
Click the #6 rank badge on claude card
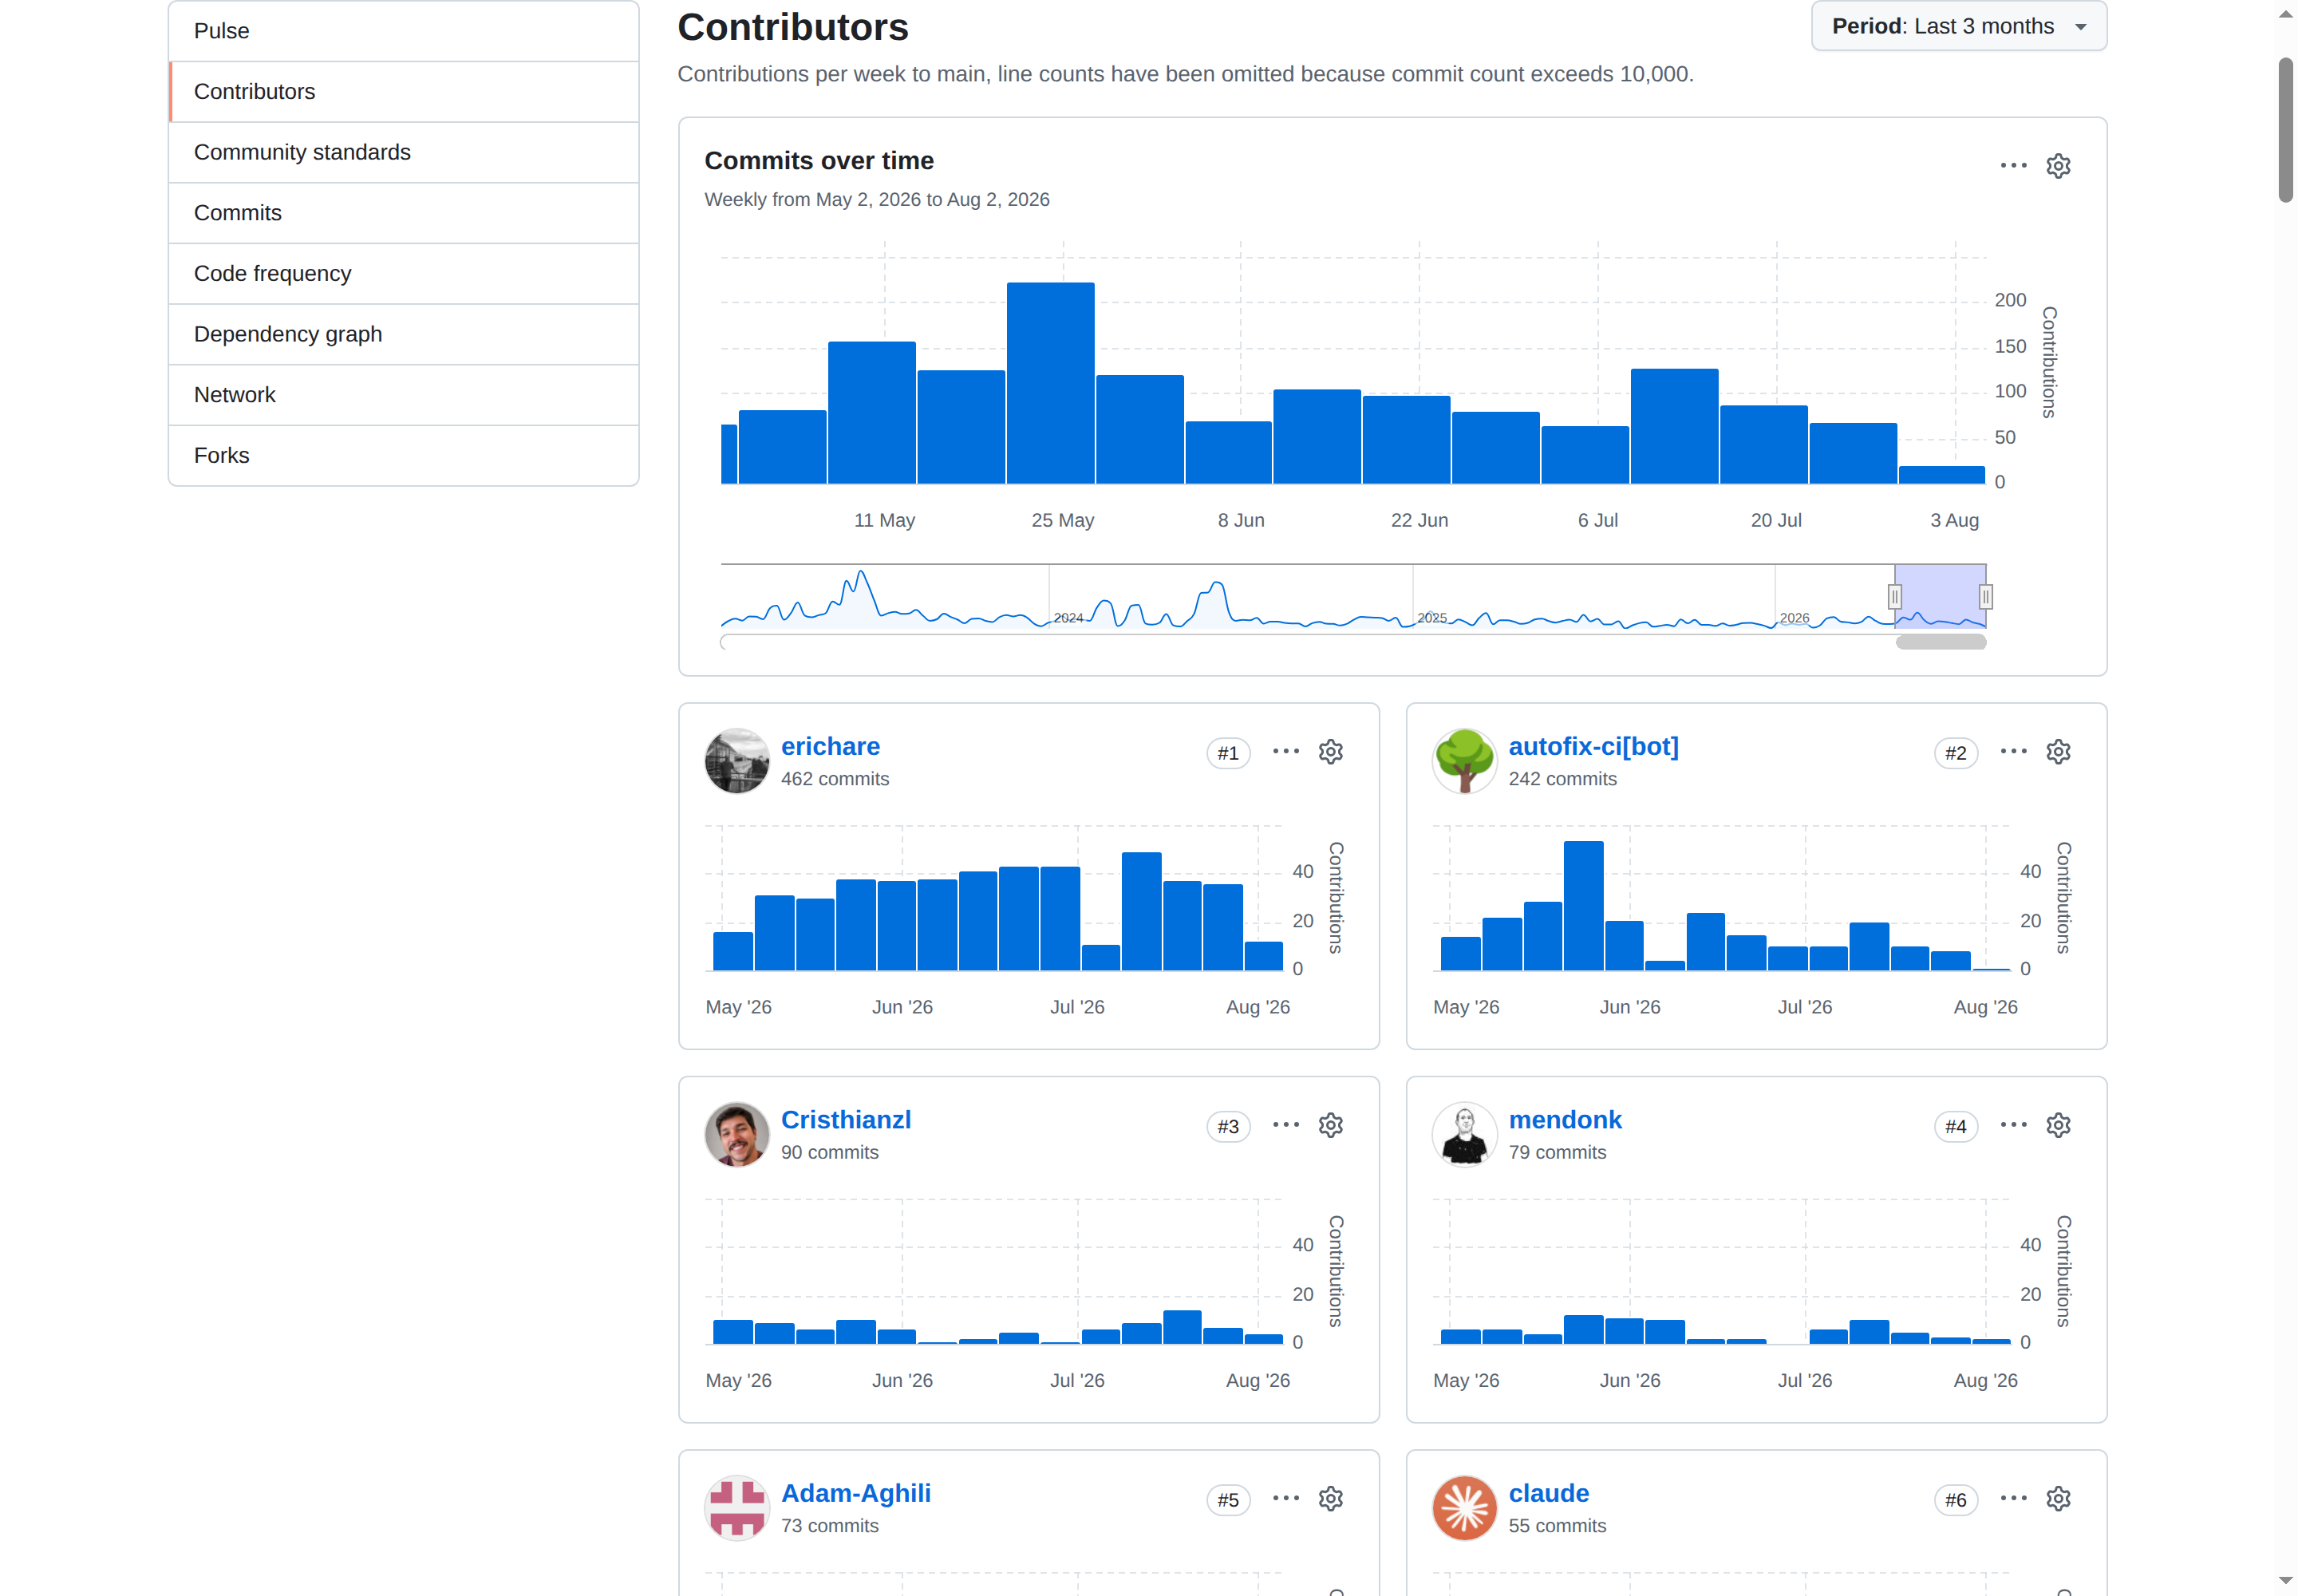1956,1500
